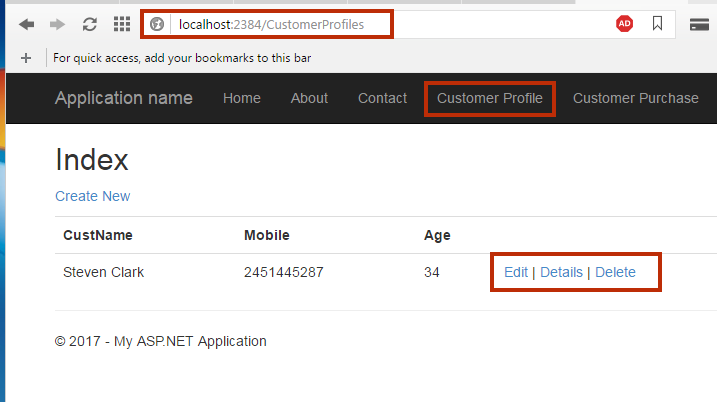Open the Customer Purchase menu item
Viewport: 717px width, 402px height.
point(636,98)
